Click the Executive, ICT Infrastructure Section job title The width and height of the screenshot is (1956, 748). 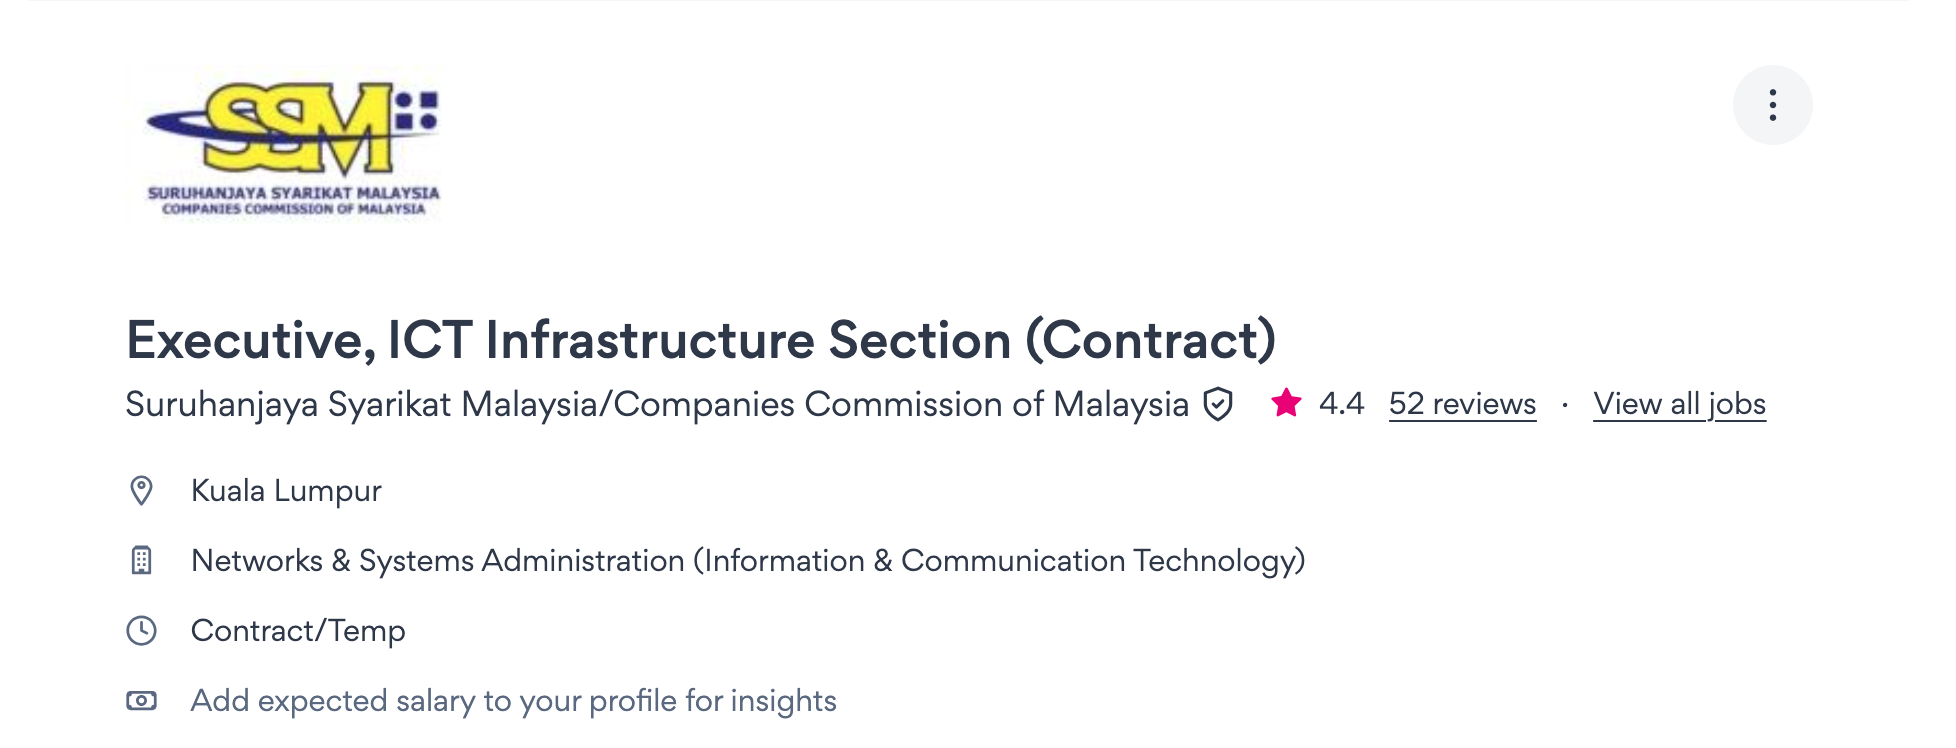tap(700, 340)
